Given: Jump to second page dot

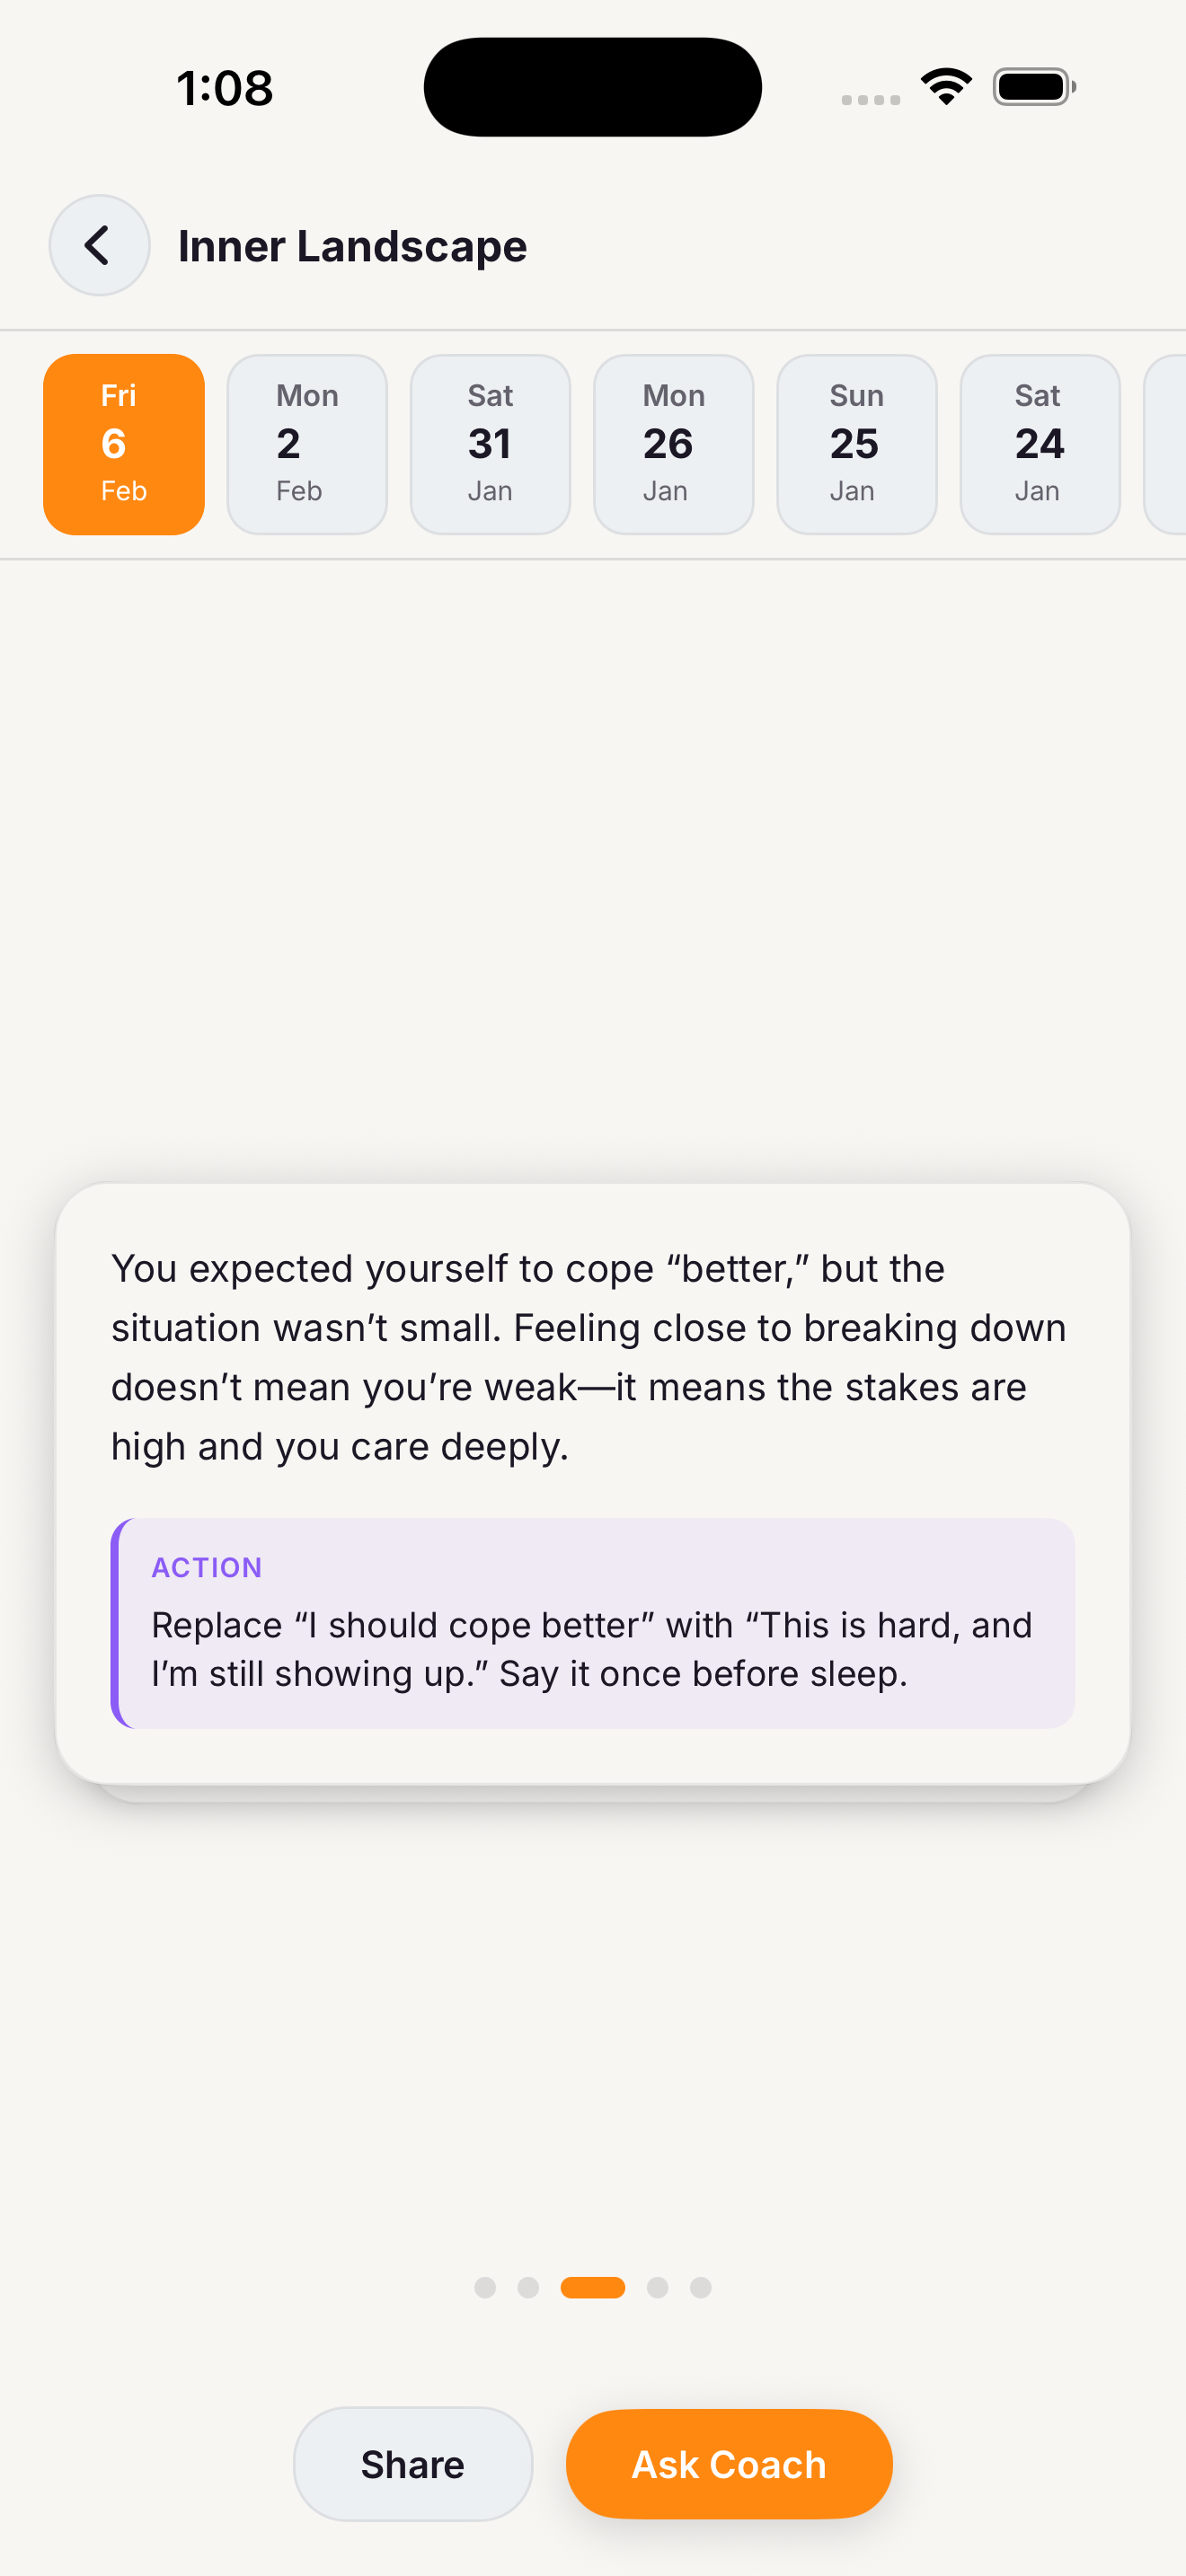Looking at the screenshot, I should coord(528,2288).
